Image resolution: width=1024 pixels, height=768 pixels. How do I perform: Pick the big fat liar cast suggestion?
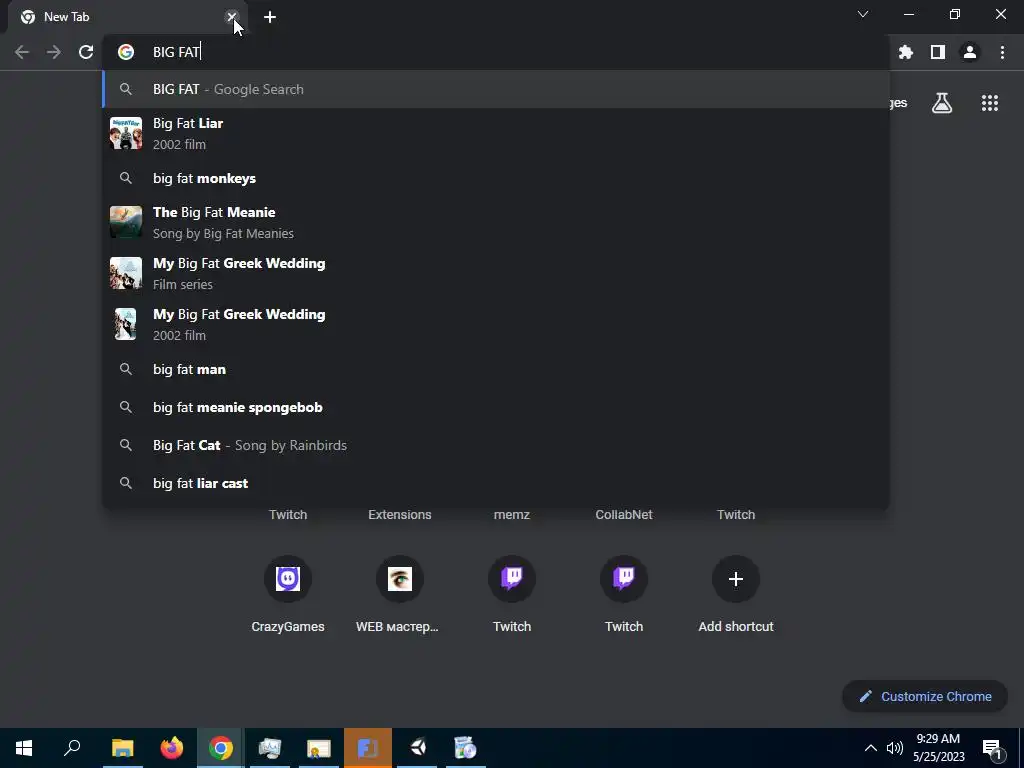(x=496, y=483)
